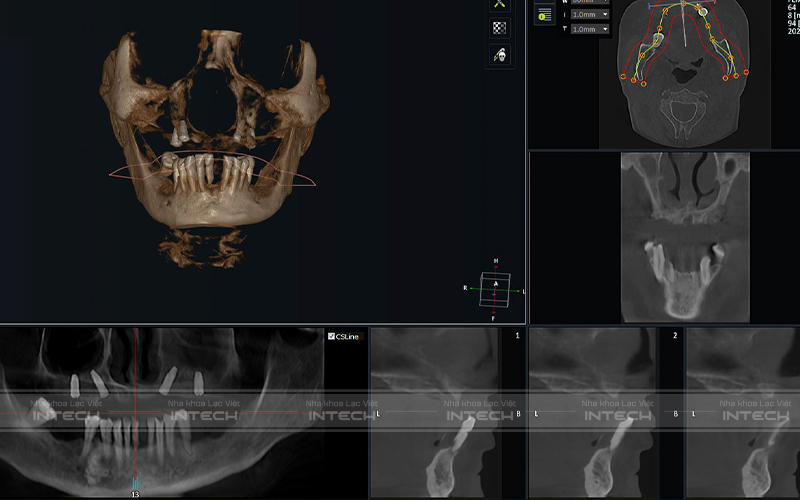Click slice marker 13 below panorama
800x500 pixels.
pyautogui.click(x=135, y=492)
